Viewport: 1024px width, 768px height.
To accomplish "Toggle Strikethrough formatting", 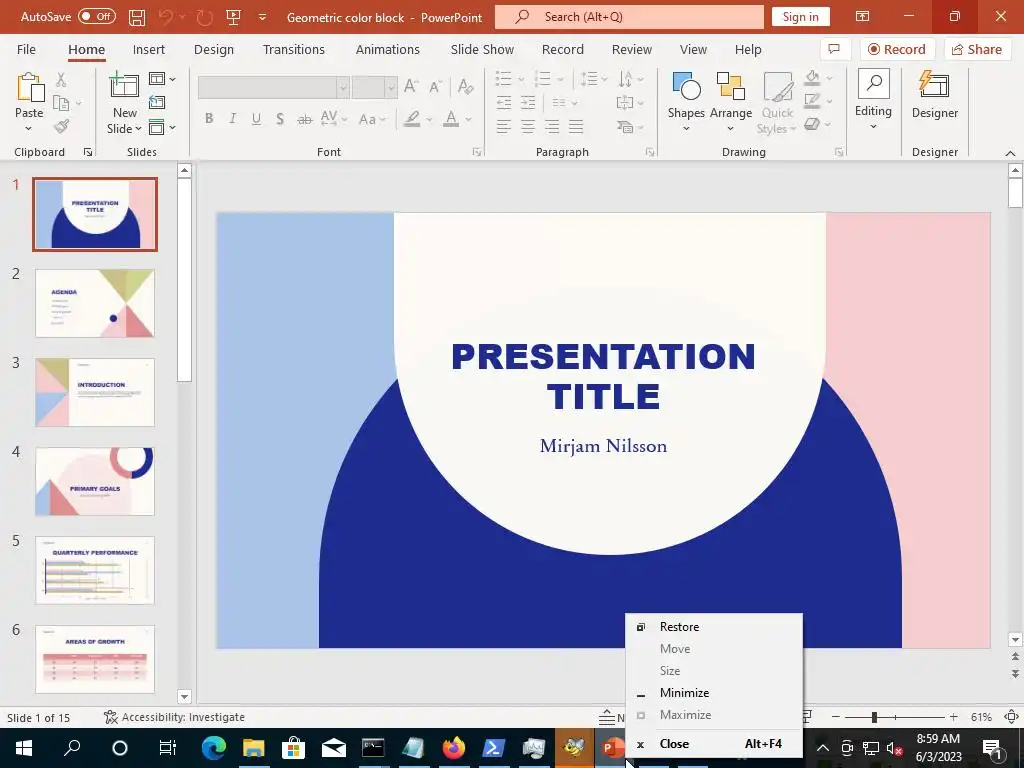I will coord(304,119).
